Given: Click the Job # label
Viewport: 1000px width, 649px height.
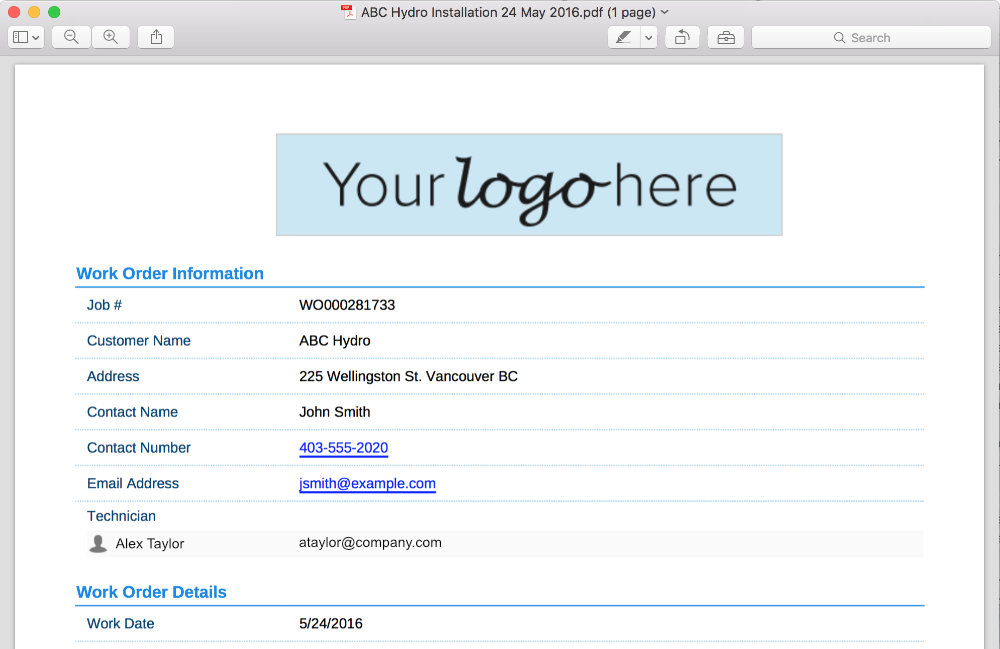Looking at the screenshot, I should point(105,305).
